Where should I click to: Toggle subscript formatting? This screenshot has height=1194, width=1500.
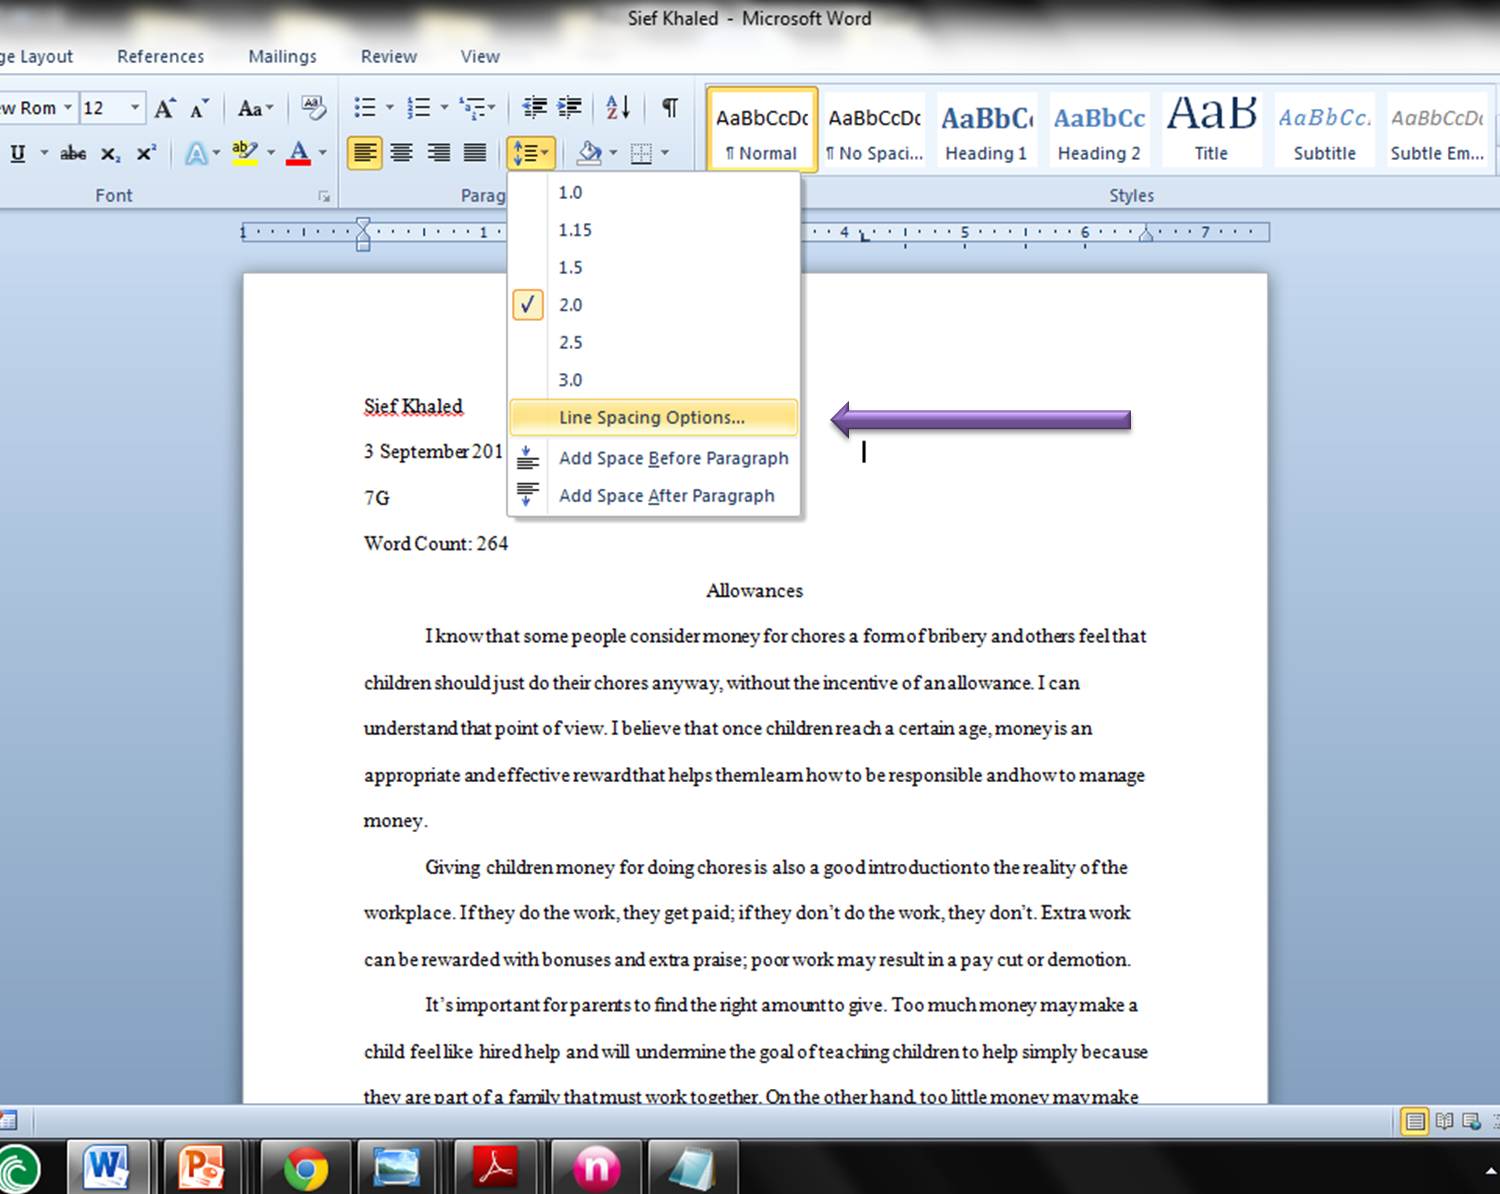(x=110, y=154)
